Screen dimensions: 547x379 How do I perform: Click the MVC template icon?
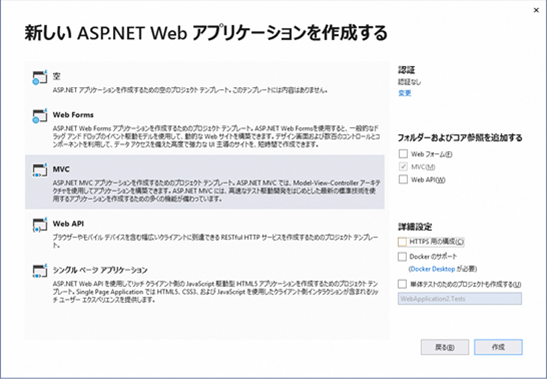coord(39,170)
